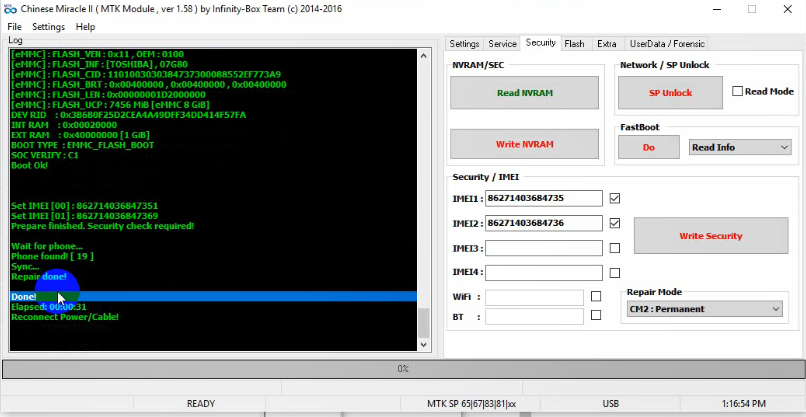Enable the Read Mode checkbox
Image resolution: width=806 pixels, height=417 pixels.
737,91
